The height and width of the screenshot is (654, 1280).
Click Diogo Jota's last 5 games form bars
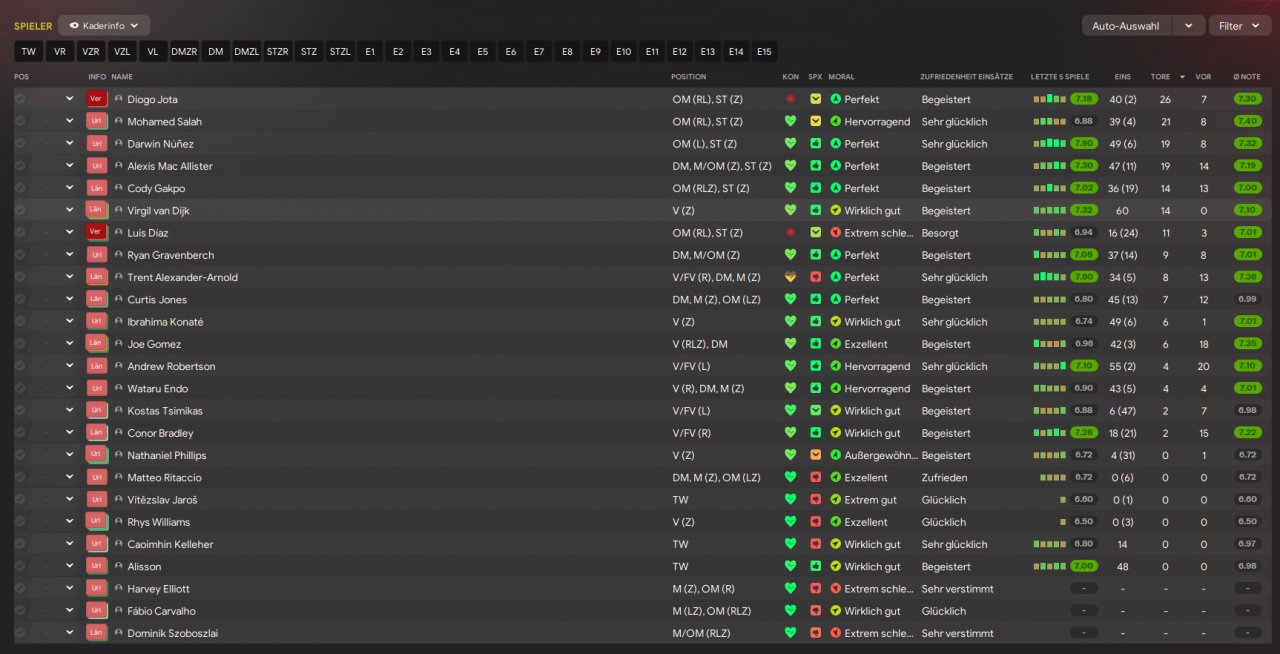point(1049,99)
